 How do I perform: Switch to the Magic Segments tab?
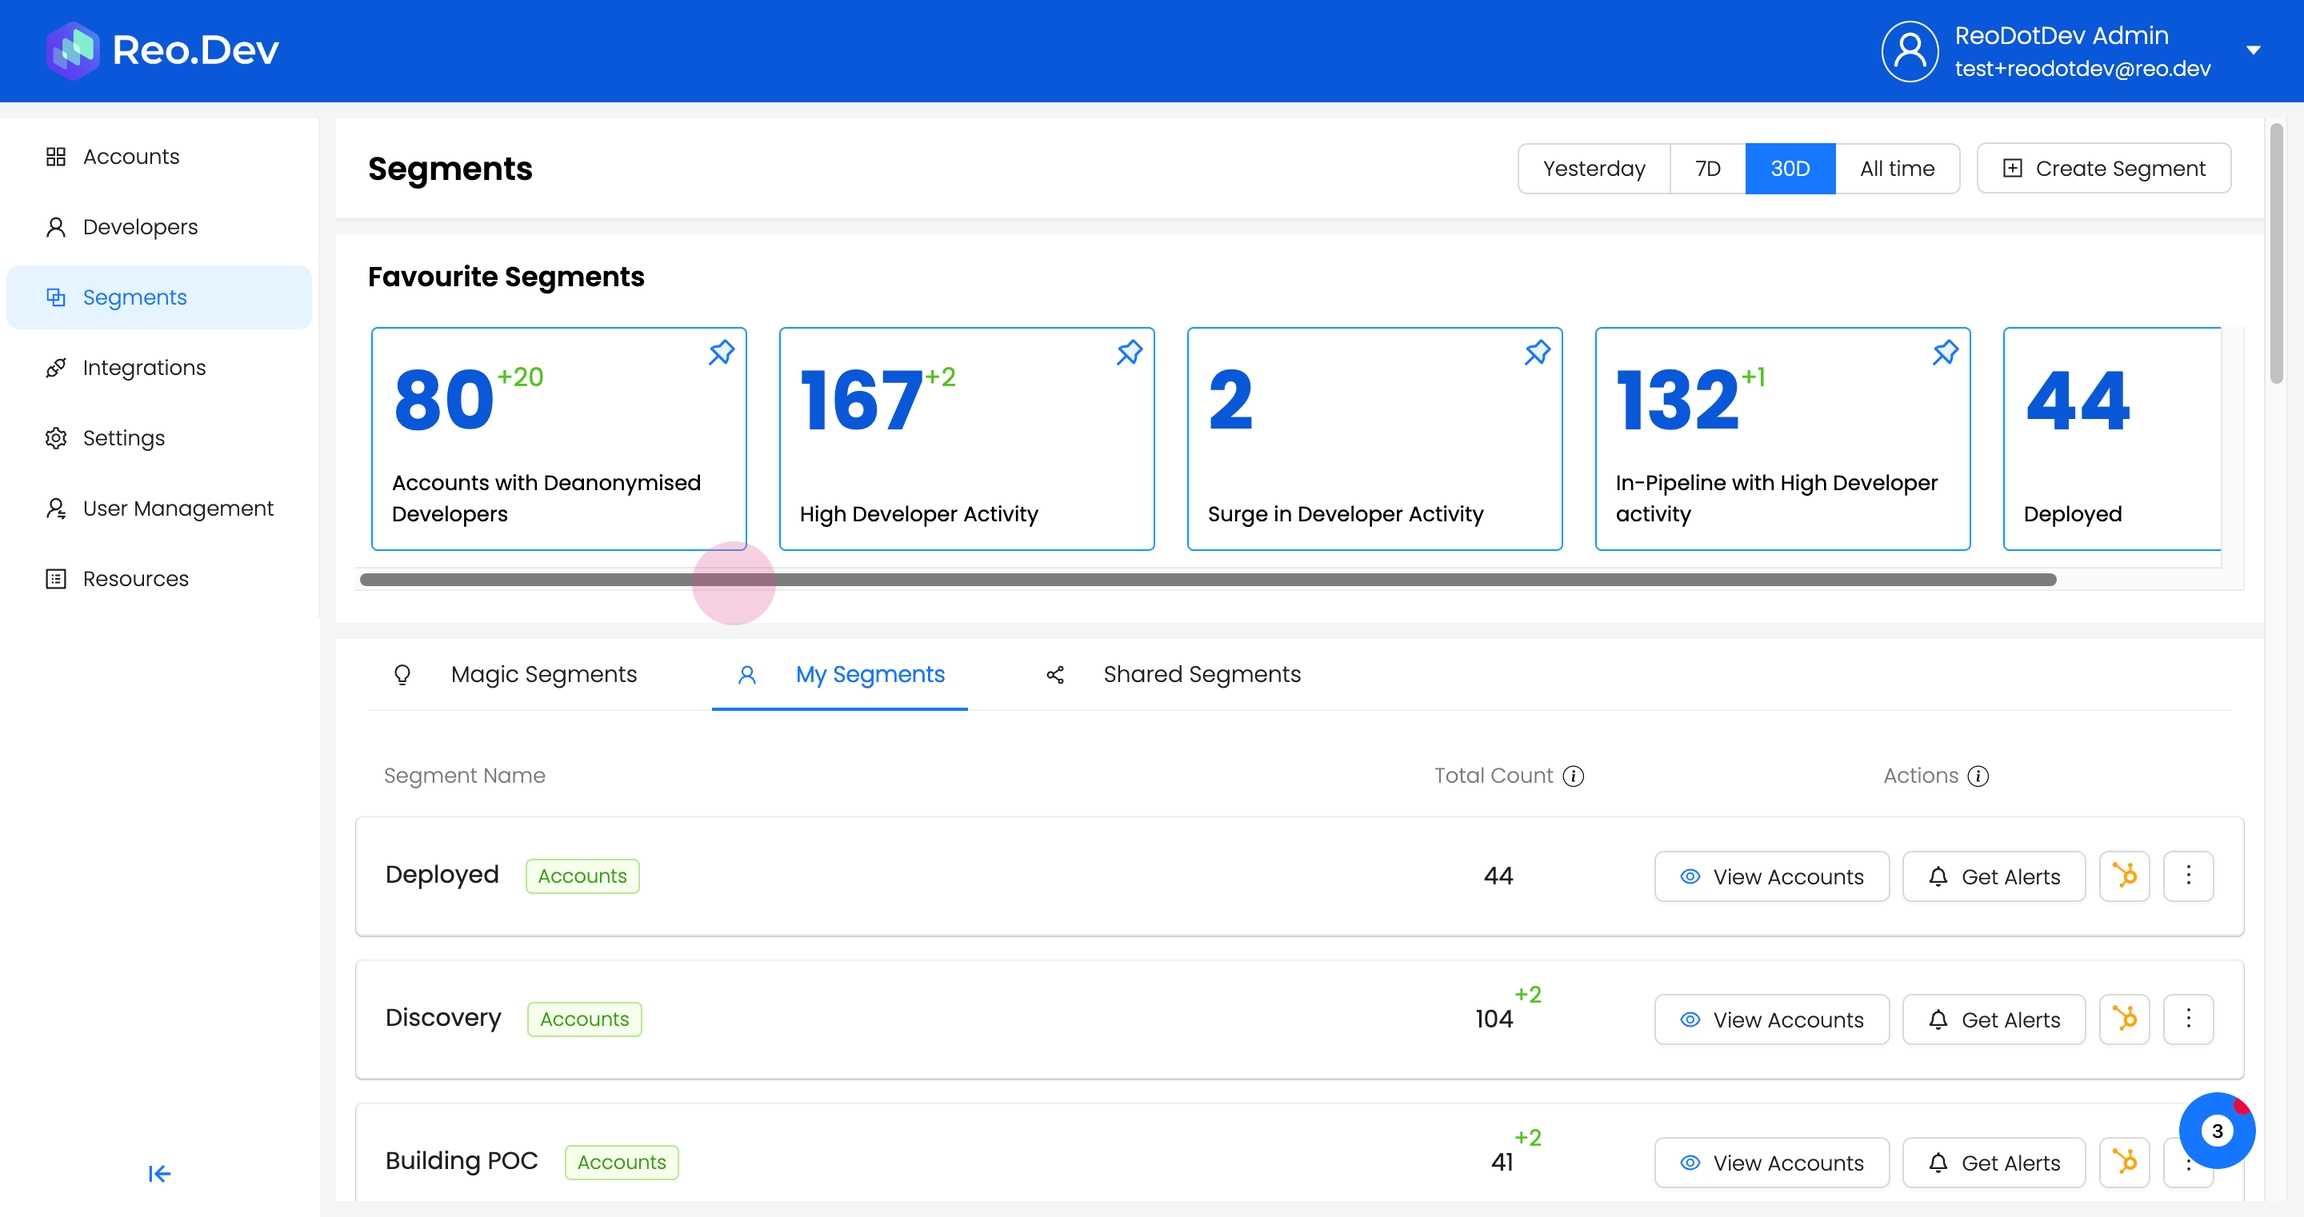tap(543, 675)
